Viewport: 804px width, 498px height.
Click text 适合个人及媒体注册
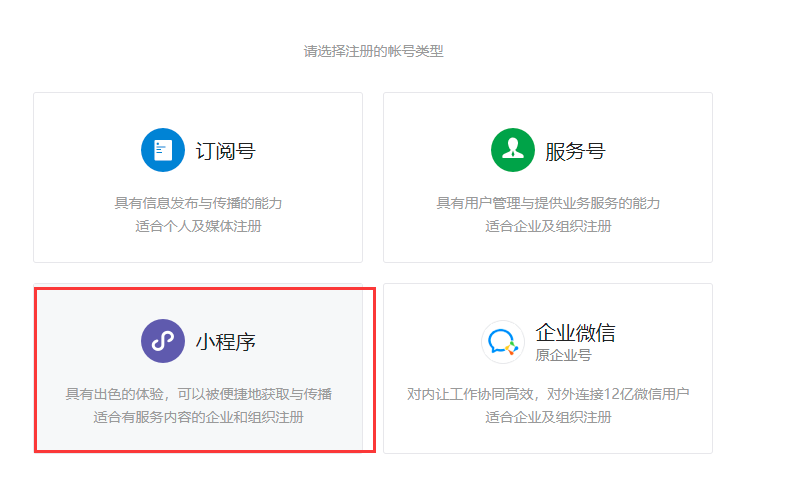[198, 226]
